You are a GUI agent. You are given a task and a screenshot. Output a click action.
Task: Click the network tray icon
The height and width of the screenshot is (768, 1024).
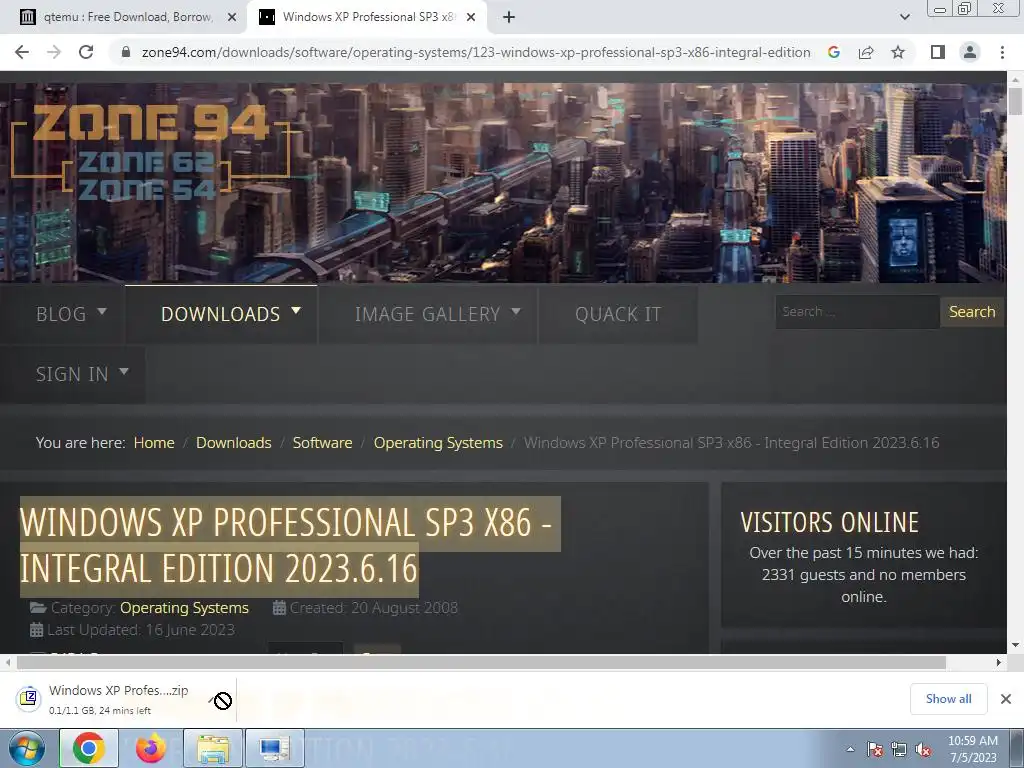(899, 750)
